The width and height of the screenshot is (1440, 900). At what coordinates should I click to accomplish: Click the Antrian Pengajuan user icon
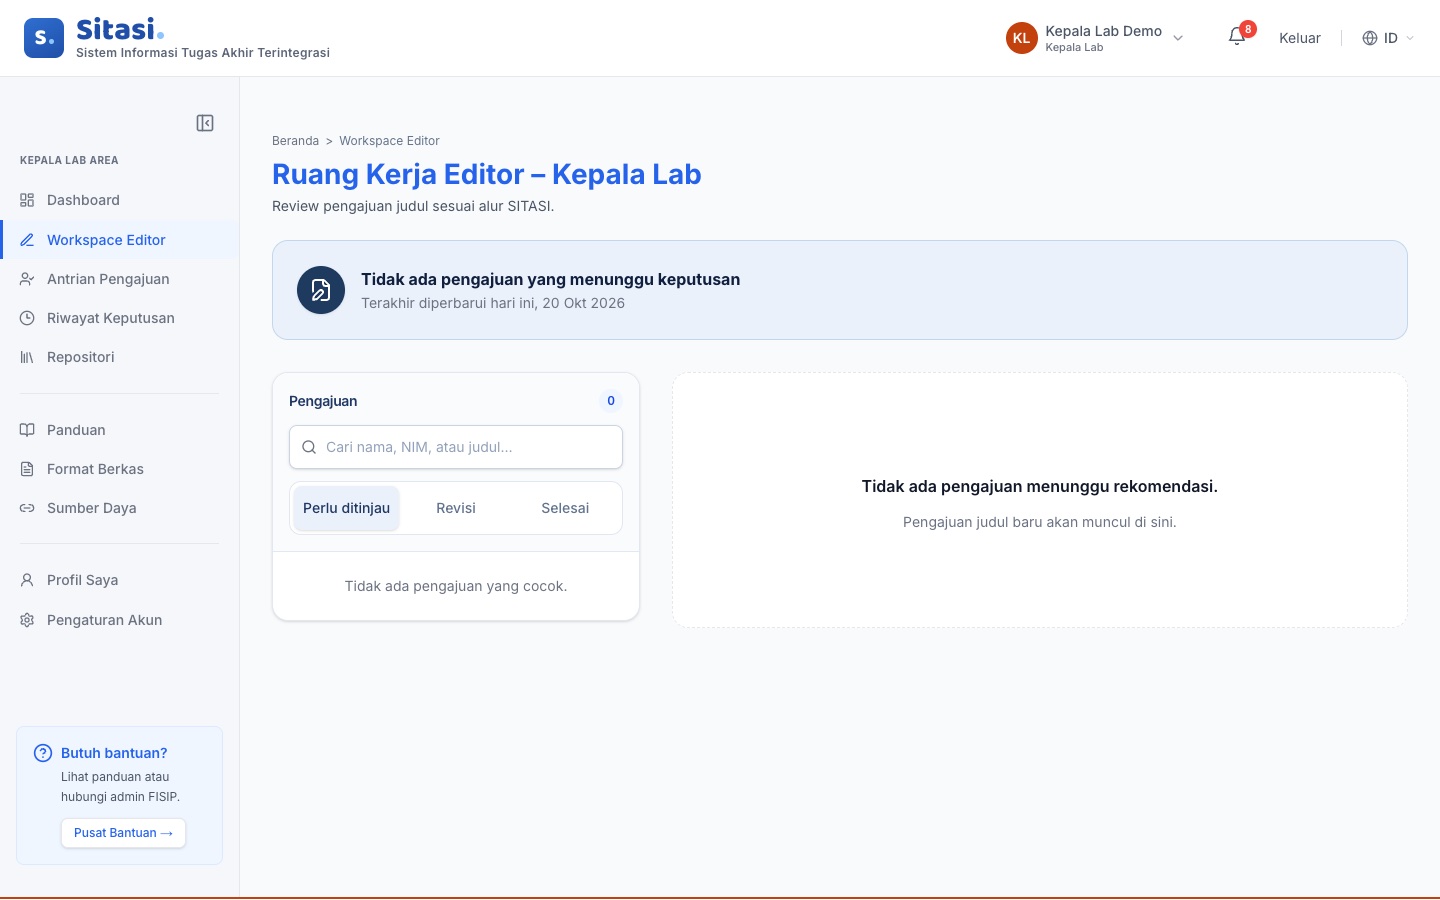coord(27,279)
